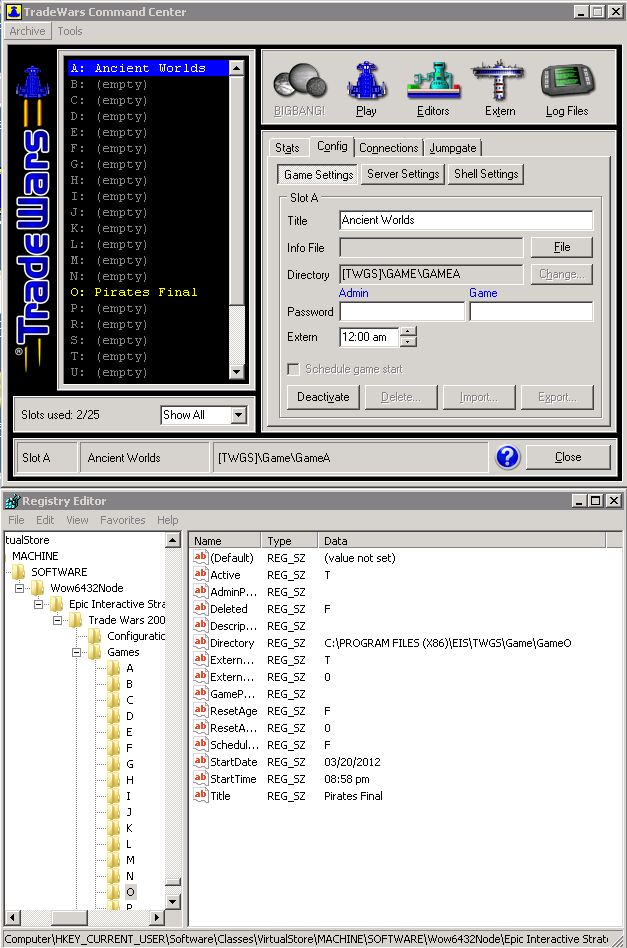Click the Deactivate button
The image size is (627, 948).
pyautogui.click(x=323, y=397)
